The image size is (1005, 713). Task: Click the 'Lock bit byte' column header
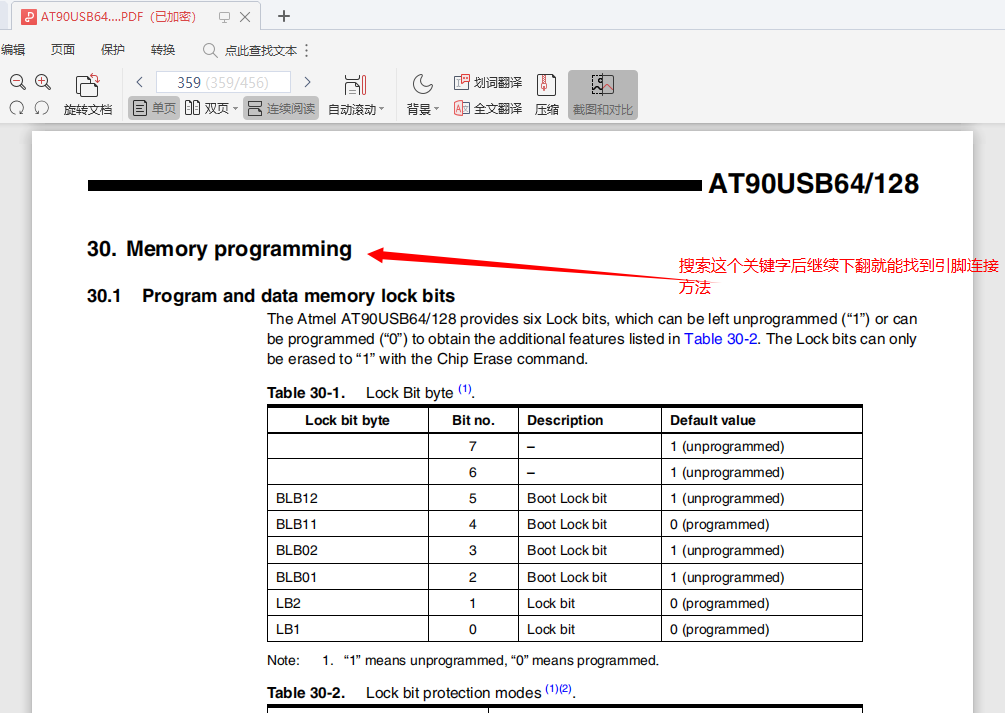tap(347, 421)
